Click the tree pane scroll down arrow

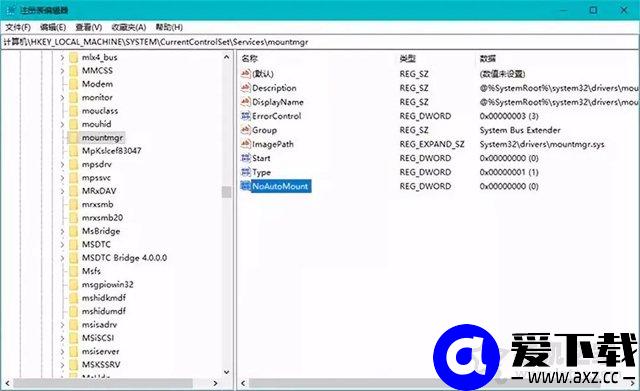(x=227, y=372)
